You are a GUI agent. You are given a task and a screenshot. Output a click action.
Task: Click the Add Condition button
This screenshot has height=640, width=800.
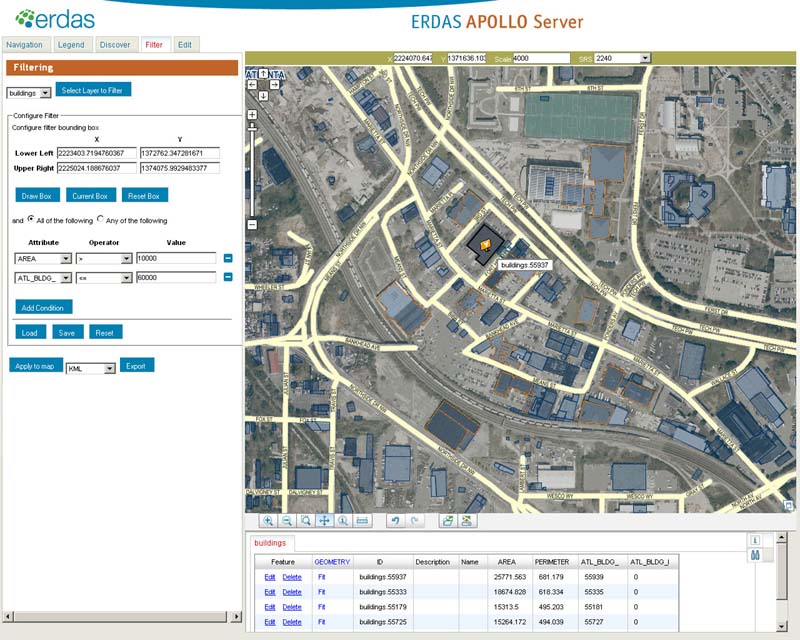[44, 307]
